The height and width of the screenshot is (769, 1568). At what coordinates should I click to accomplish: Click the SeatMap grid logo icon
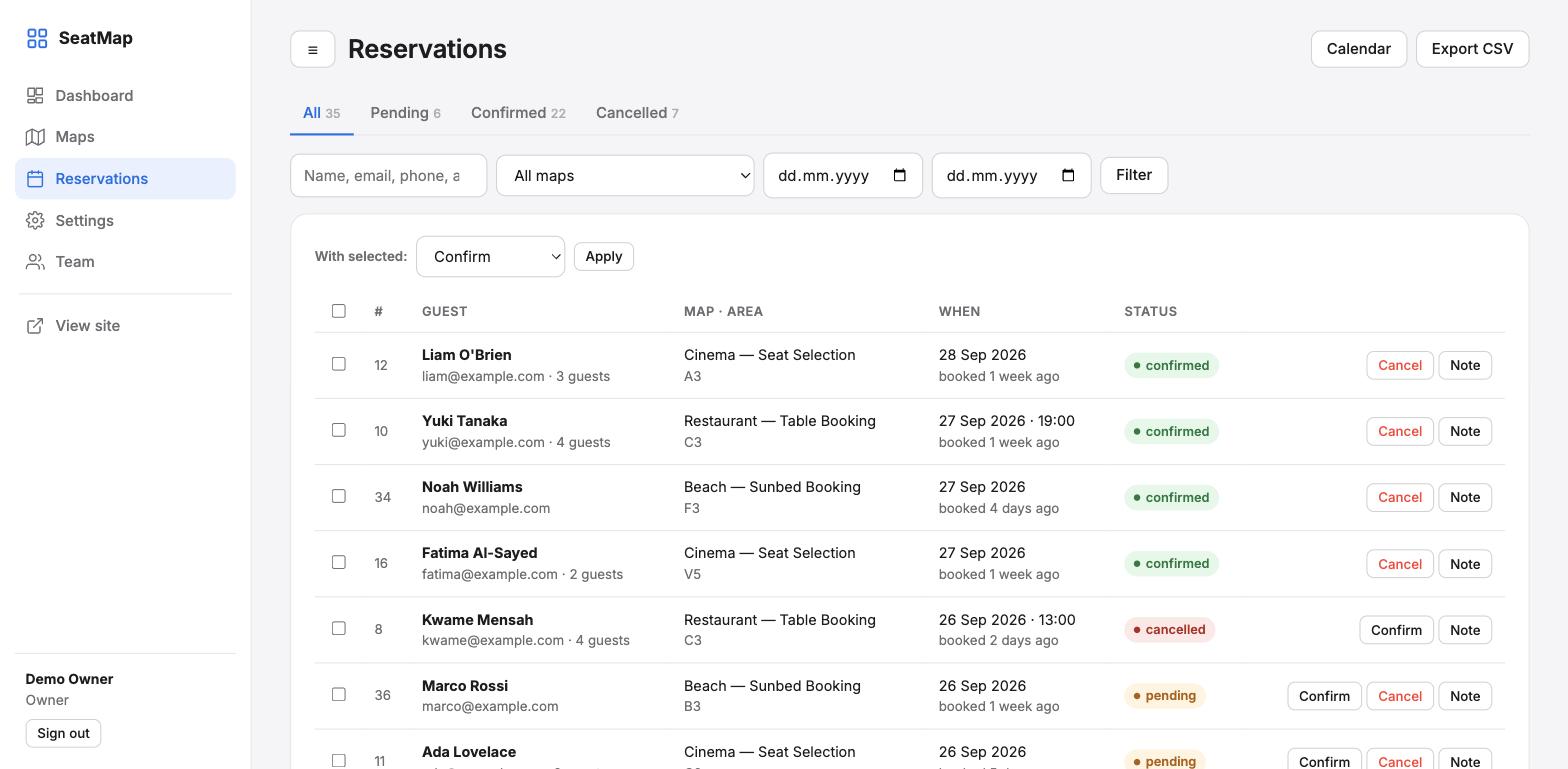37,38
